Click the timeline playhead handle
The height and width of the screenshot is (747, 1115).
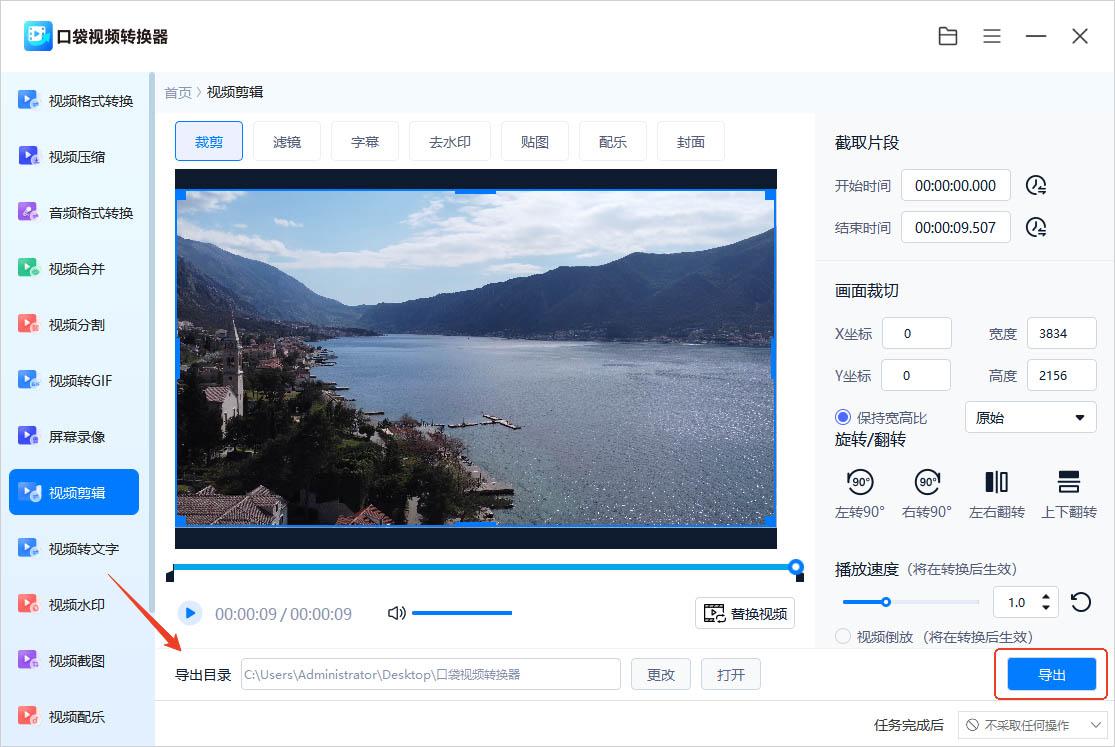pyautogui.click(x=796, y=567)
